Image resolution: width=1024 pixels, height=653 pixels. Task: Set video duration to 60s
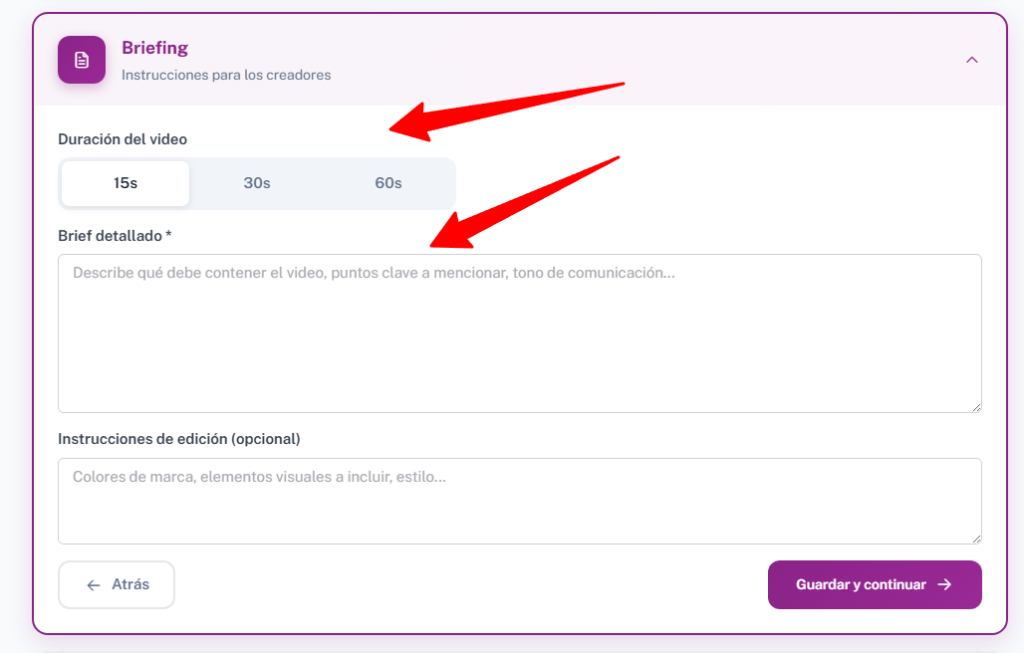pos(388,184)
